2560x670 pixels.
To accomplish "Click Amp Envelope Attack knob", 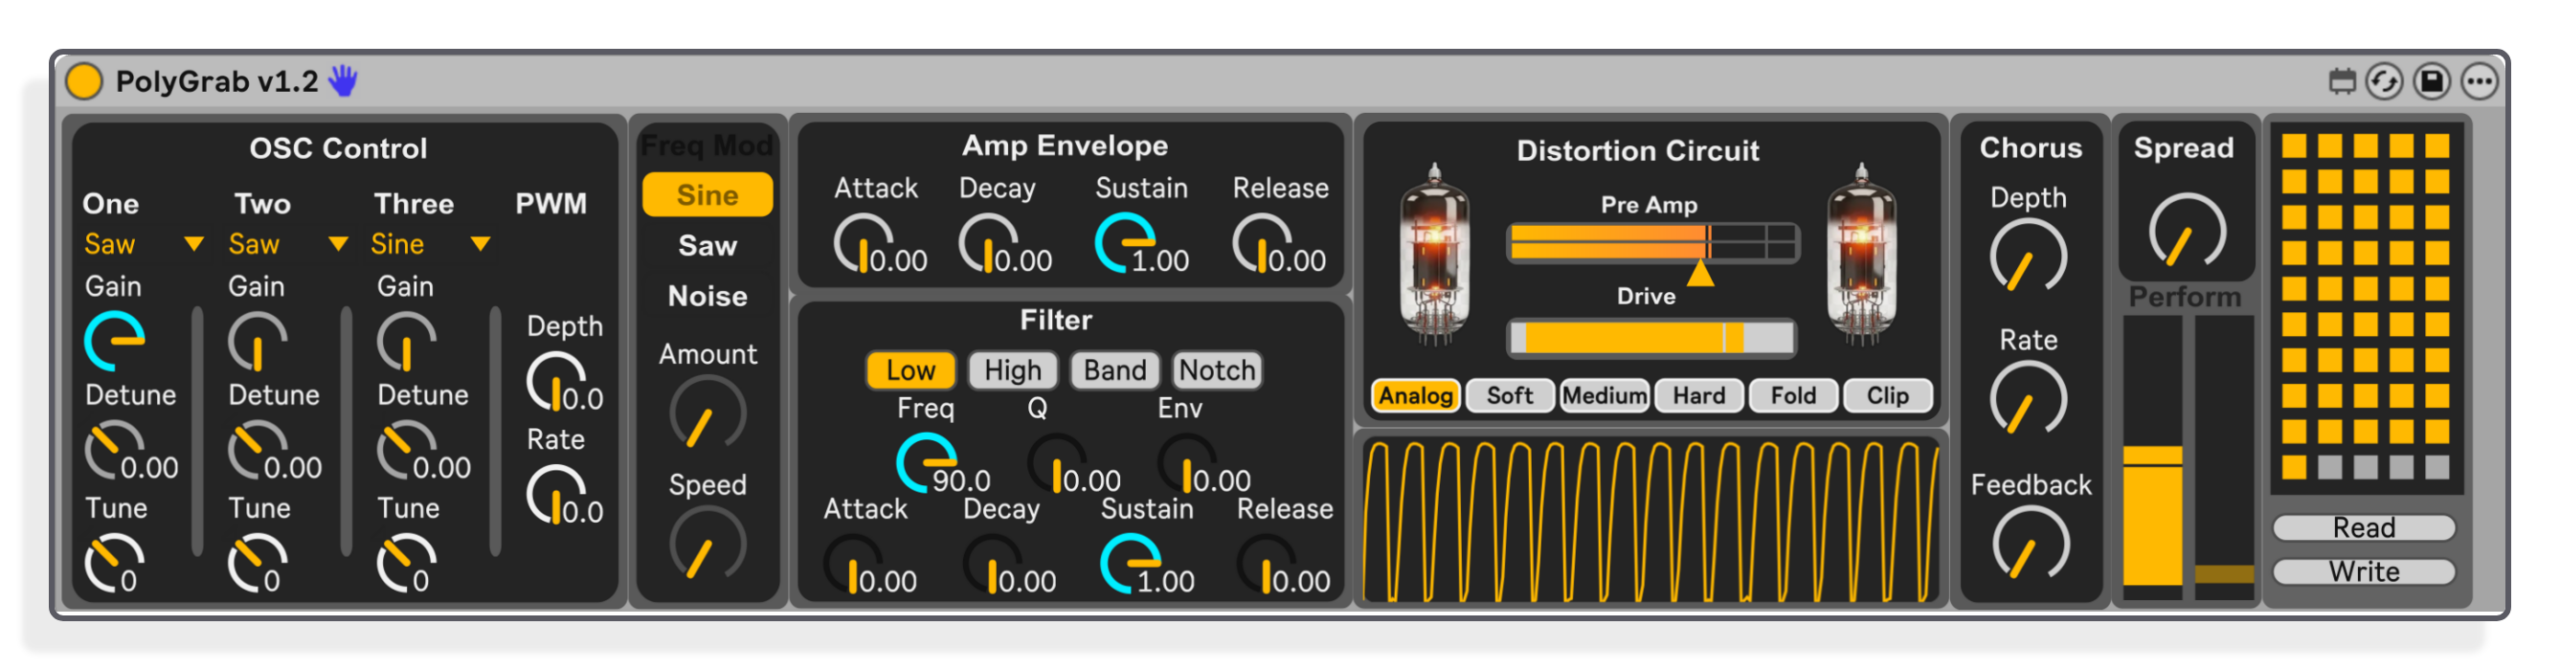I will 864,244.
